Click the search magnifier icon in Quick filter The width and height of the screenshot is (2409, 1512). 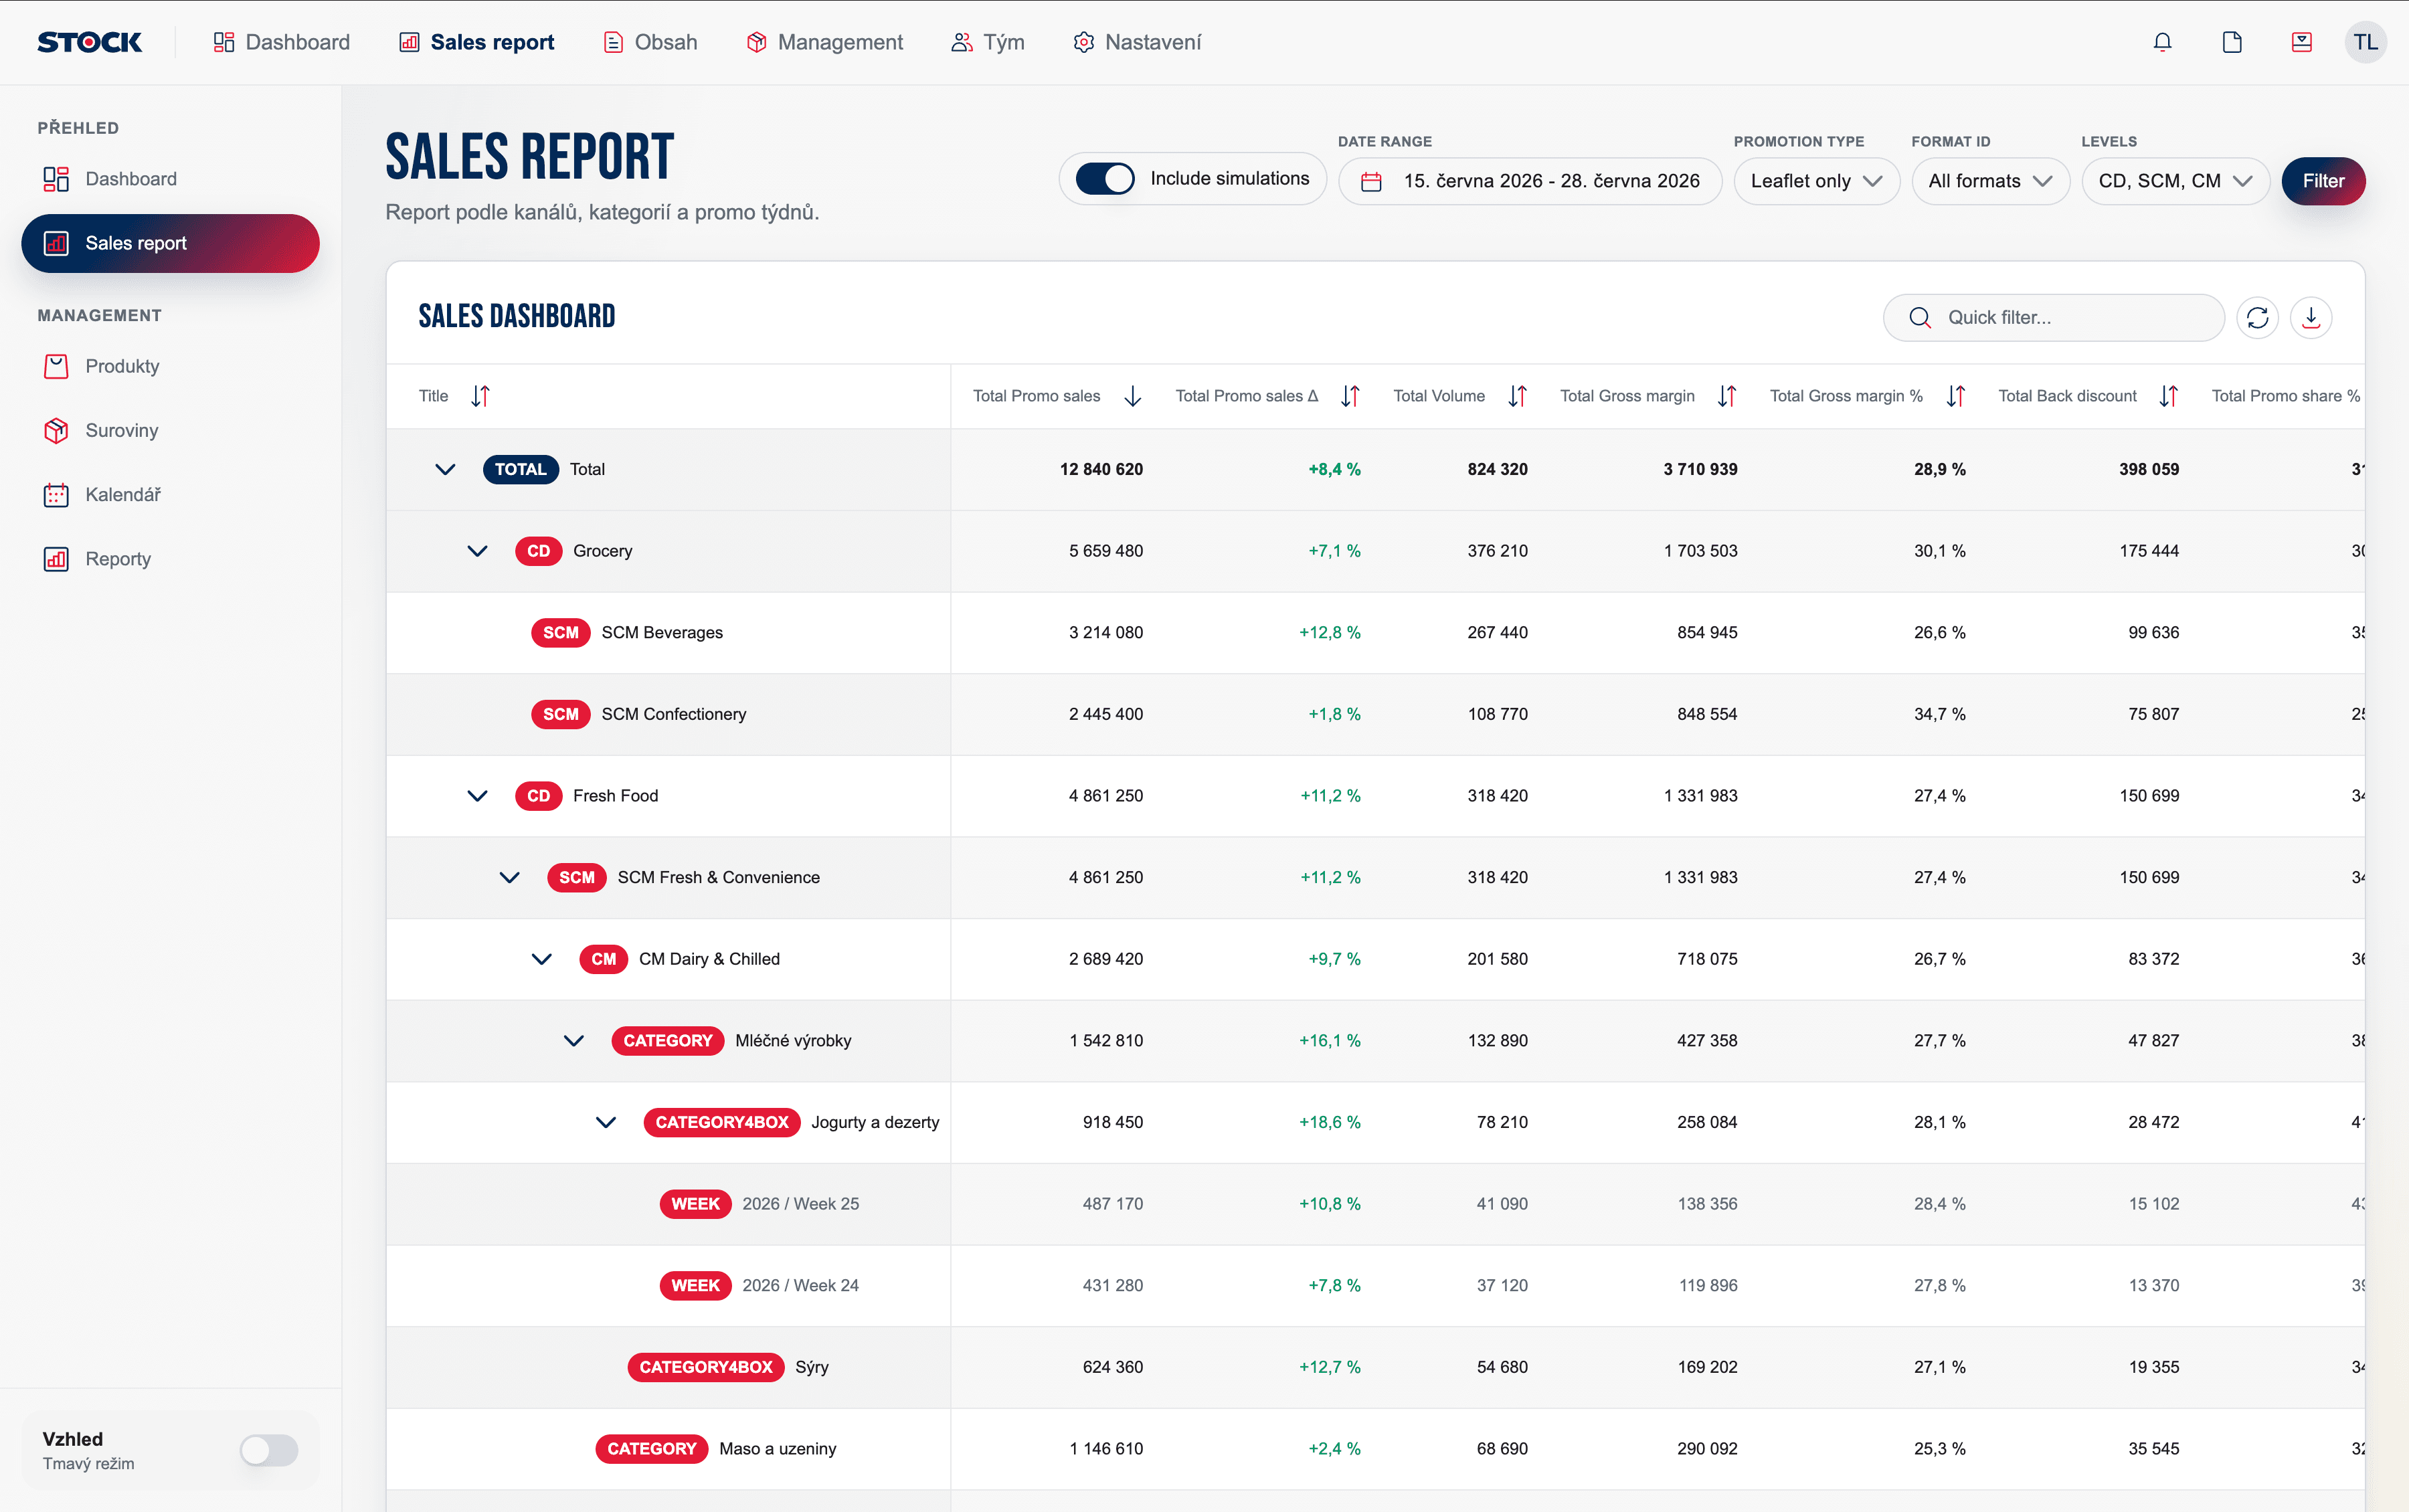coord(1920,317)
